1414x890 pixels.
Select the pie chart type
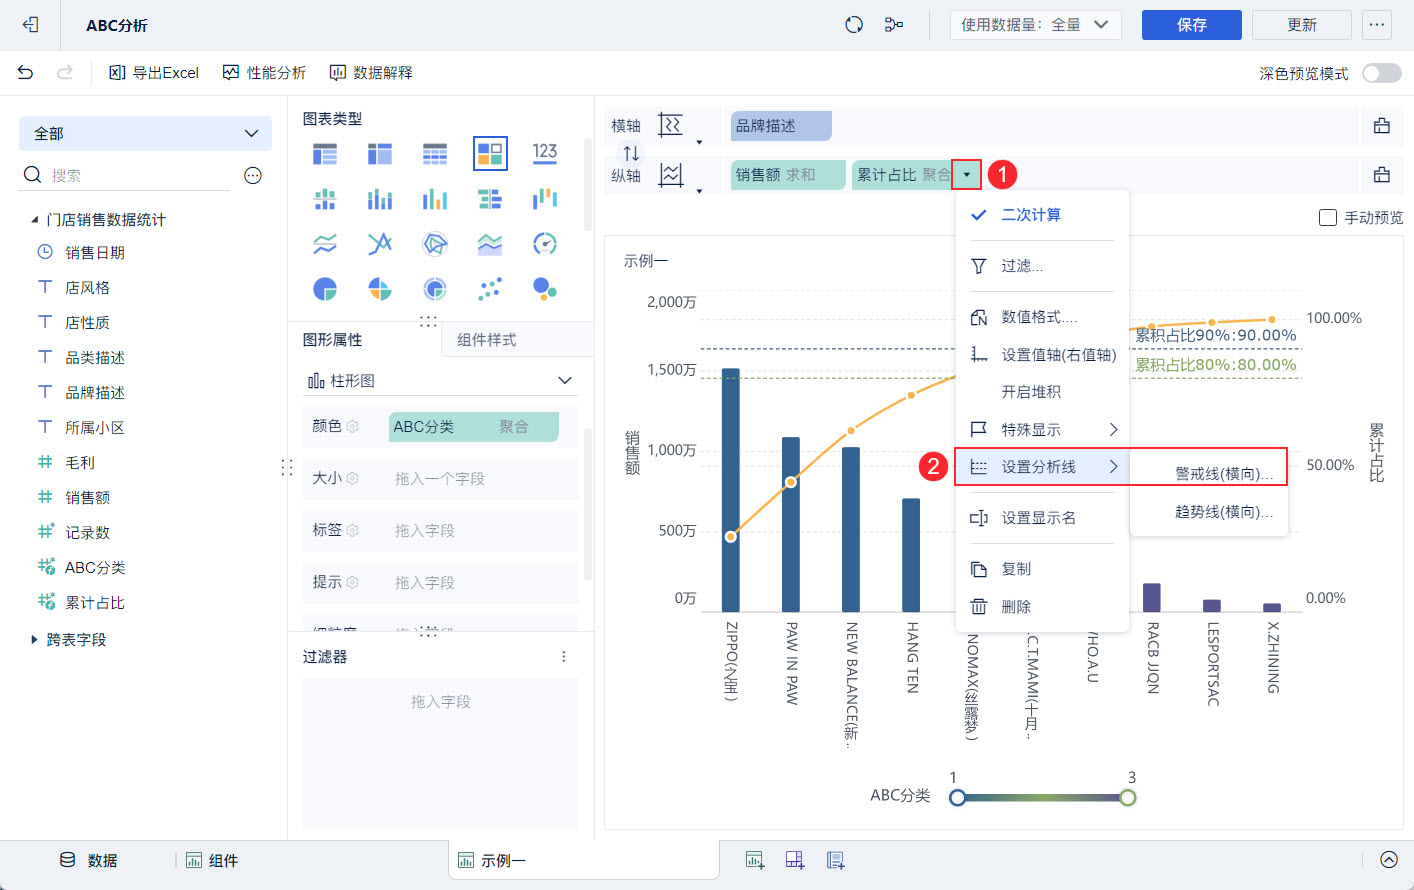coord(325,289)
